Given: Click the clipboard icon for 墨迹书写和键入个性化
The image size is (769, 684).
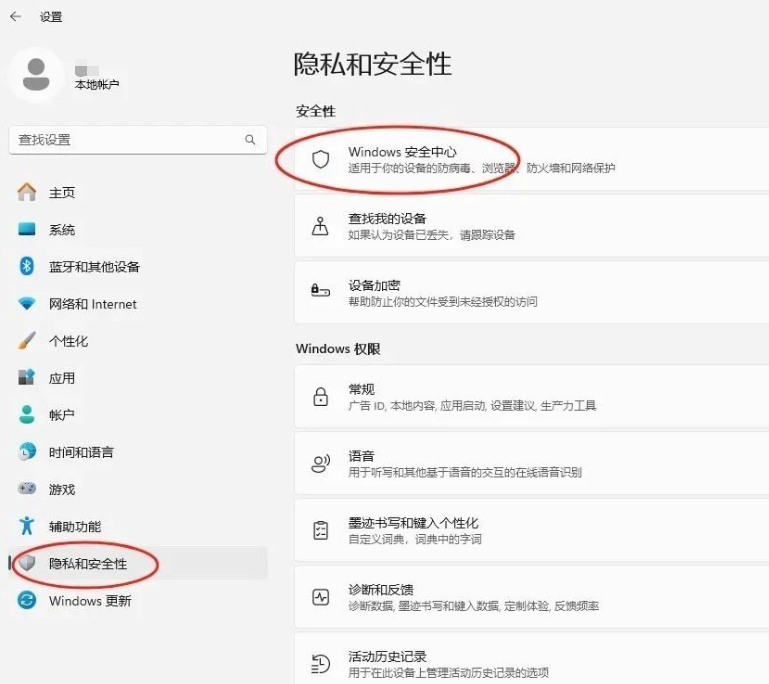Looking at the screenshot, I should pos(320,530).
